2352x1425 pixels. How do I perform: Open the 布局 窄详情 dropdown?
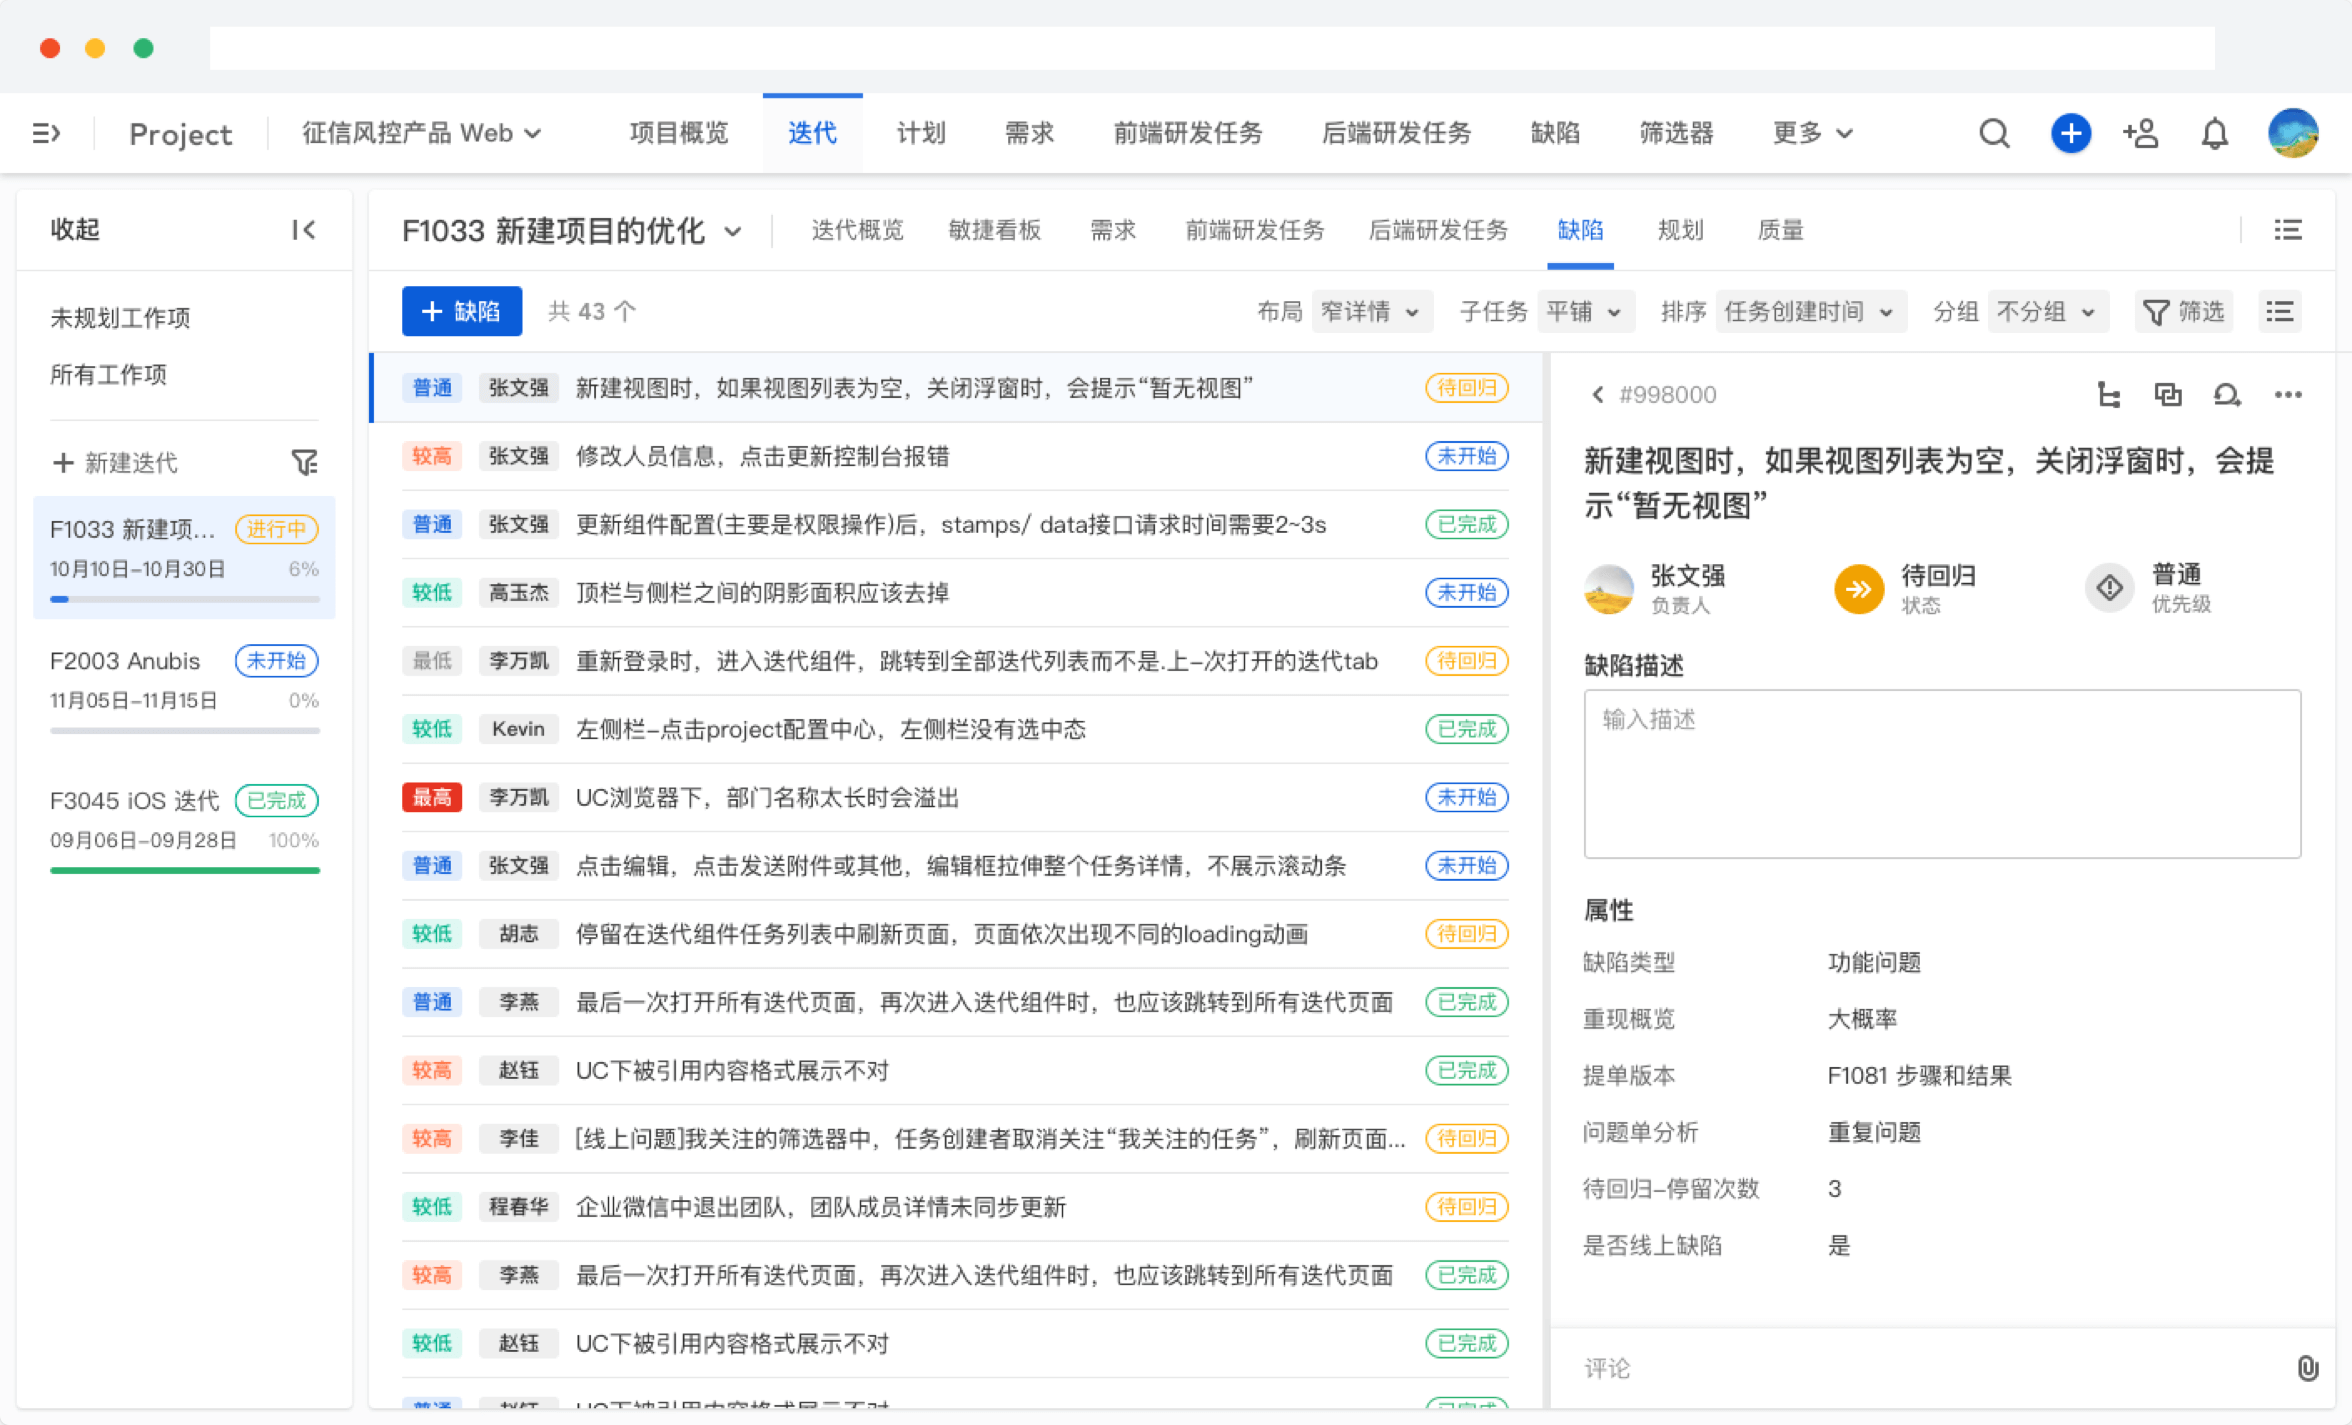coord(1370,312)
